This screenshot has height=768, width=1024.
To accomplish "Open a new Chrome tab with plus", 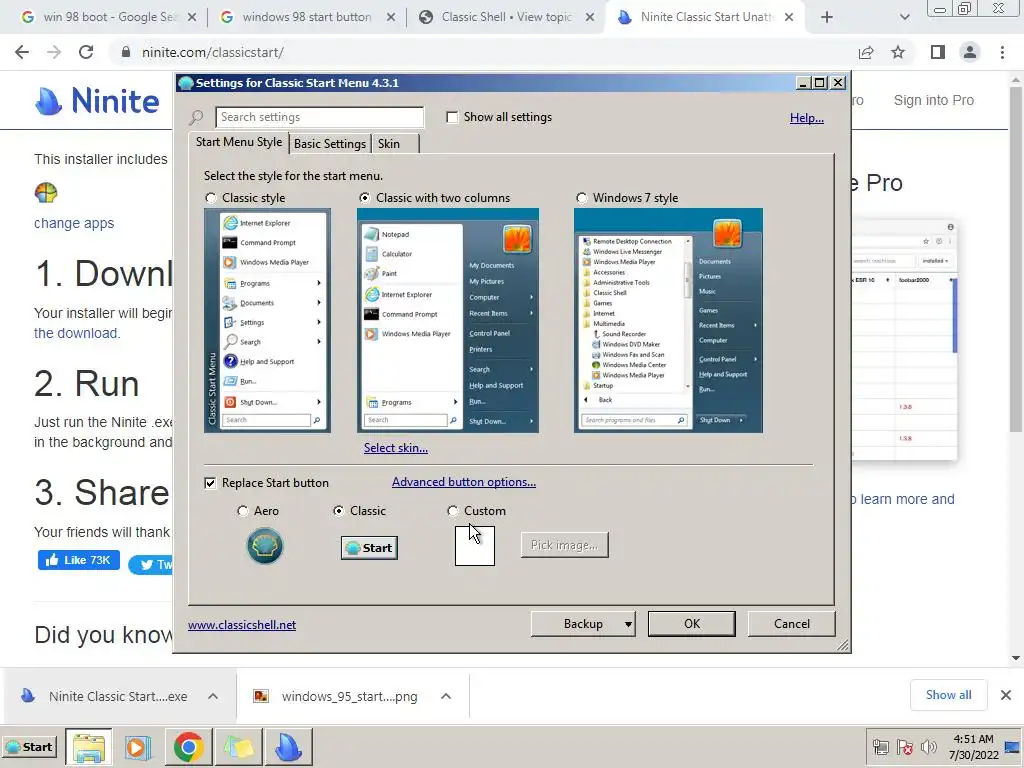I will click(x=827, y=17).
